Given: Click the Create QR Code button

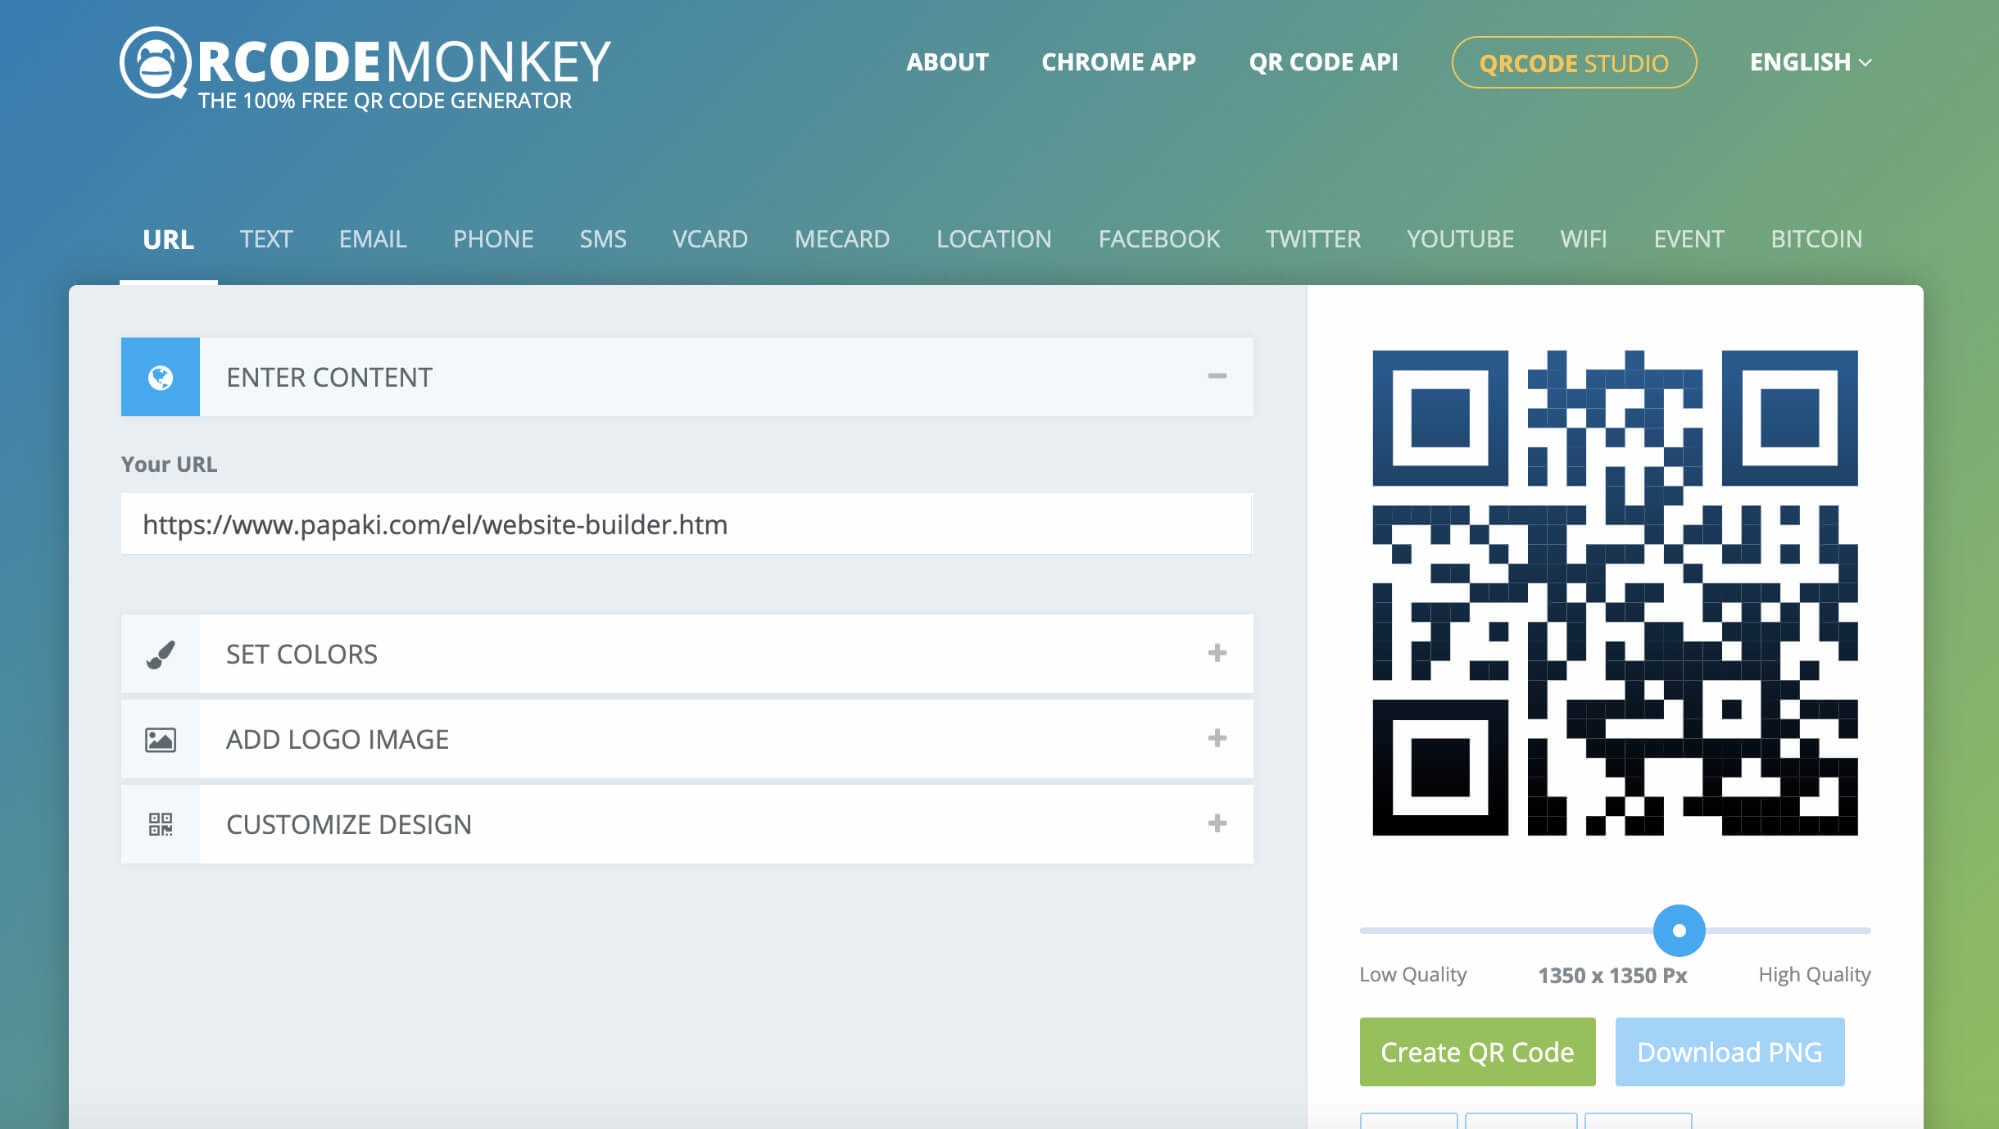Looking at the screenshot, I should (x=1477, y=1052).
